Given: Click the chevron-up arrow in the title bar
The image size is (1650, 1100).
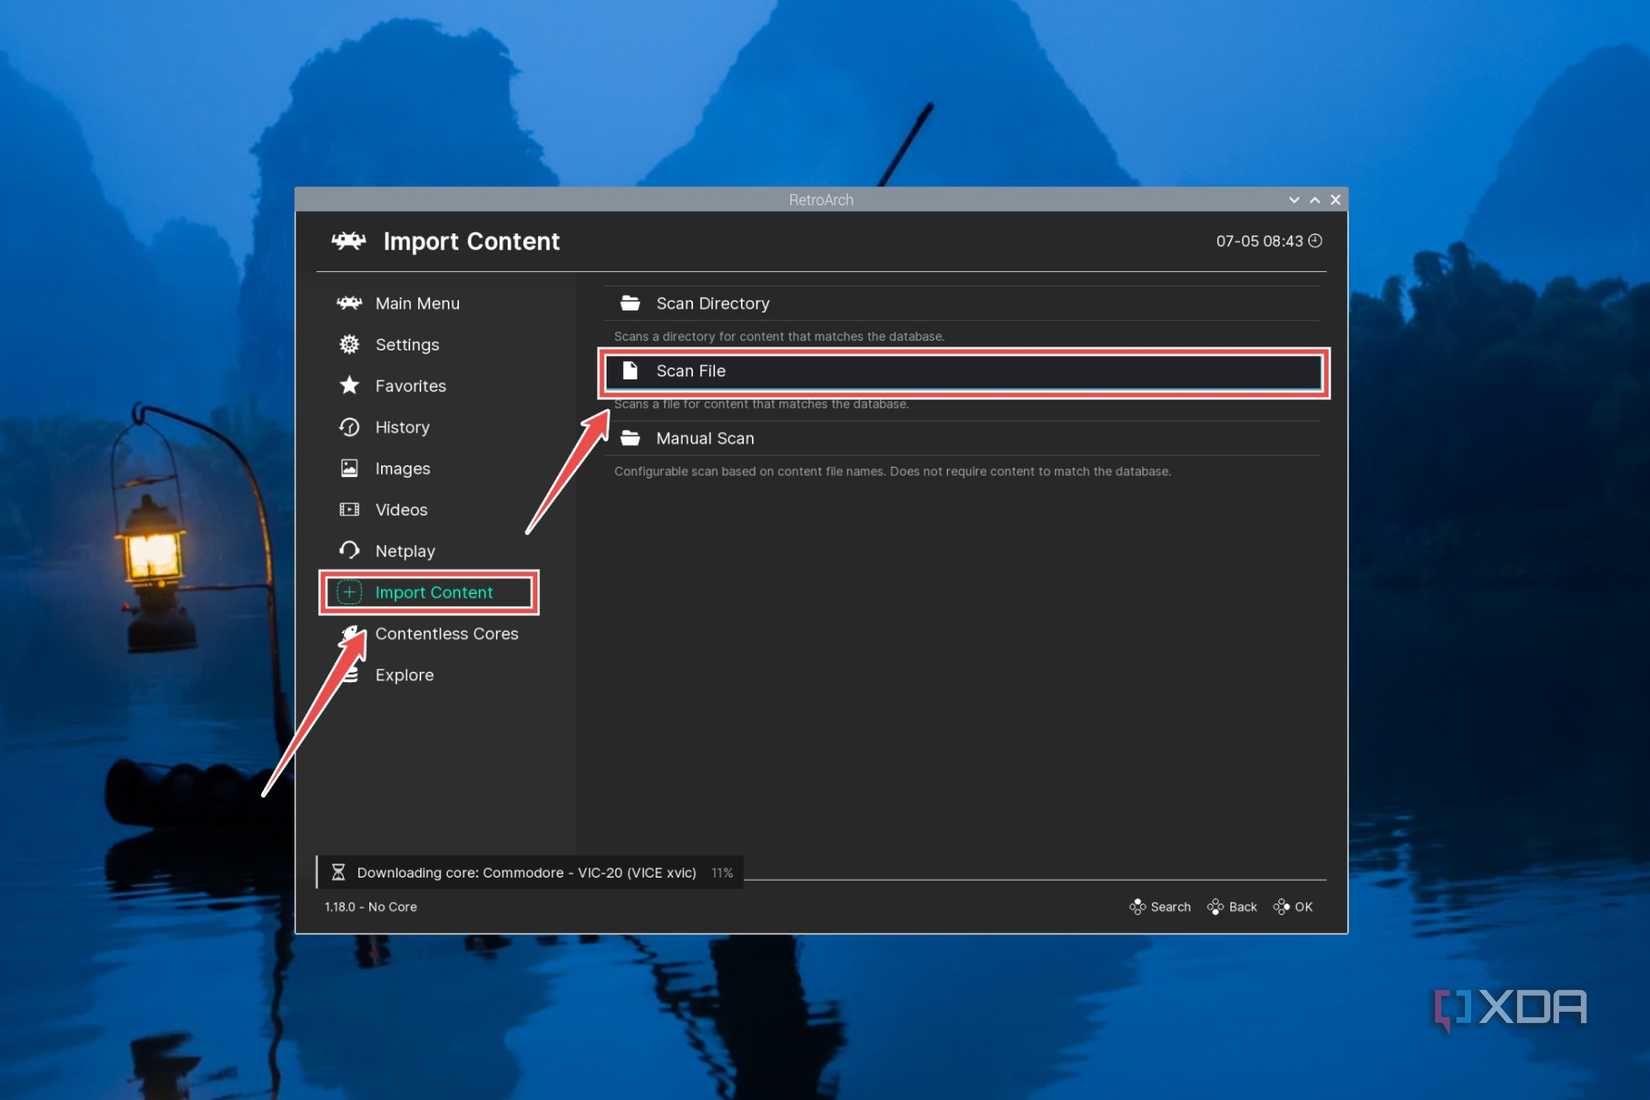Looking at the screenshot, I should point(1315,199).
